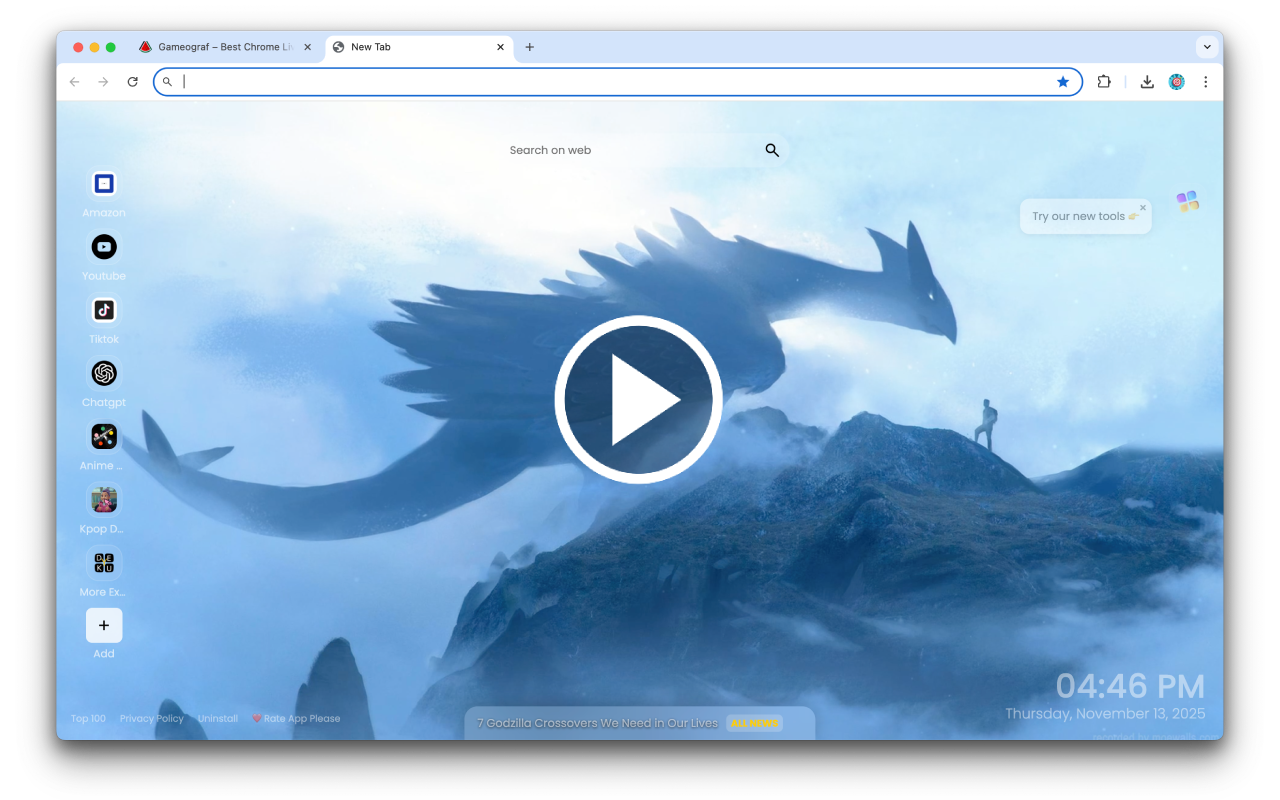Click the ALL NEWS button
Viewport: 1280px width, 800px height.
[x=755, y=723]
